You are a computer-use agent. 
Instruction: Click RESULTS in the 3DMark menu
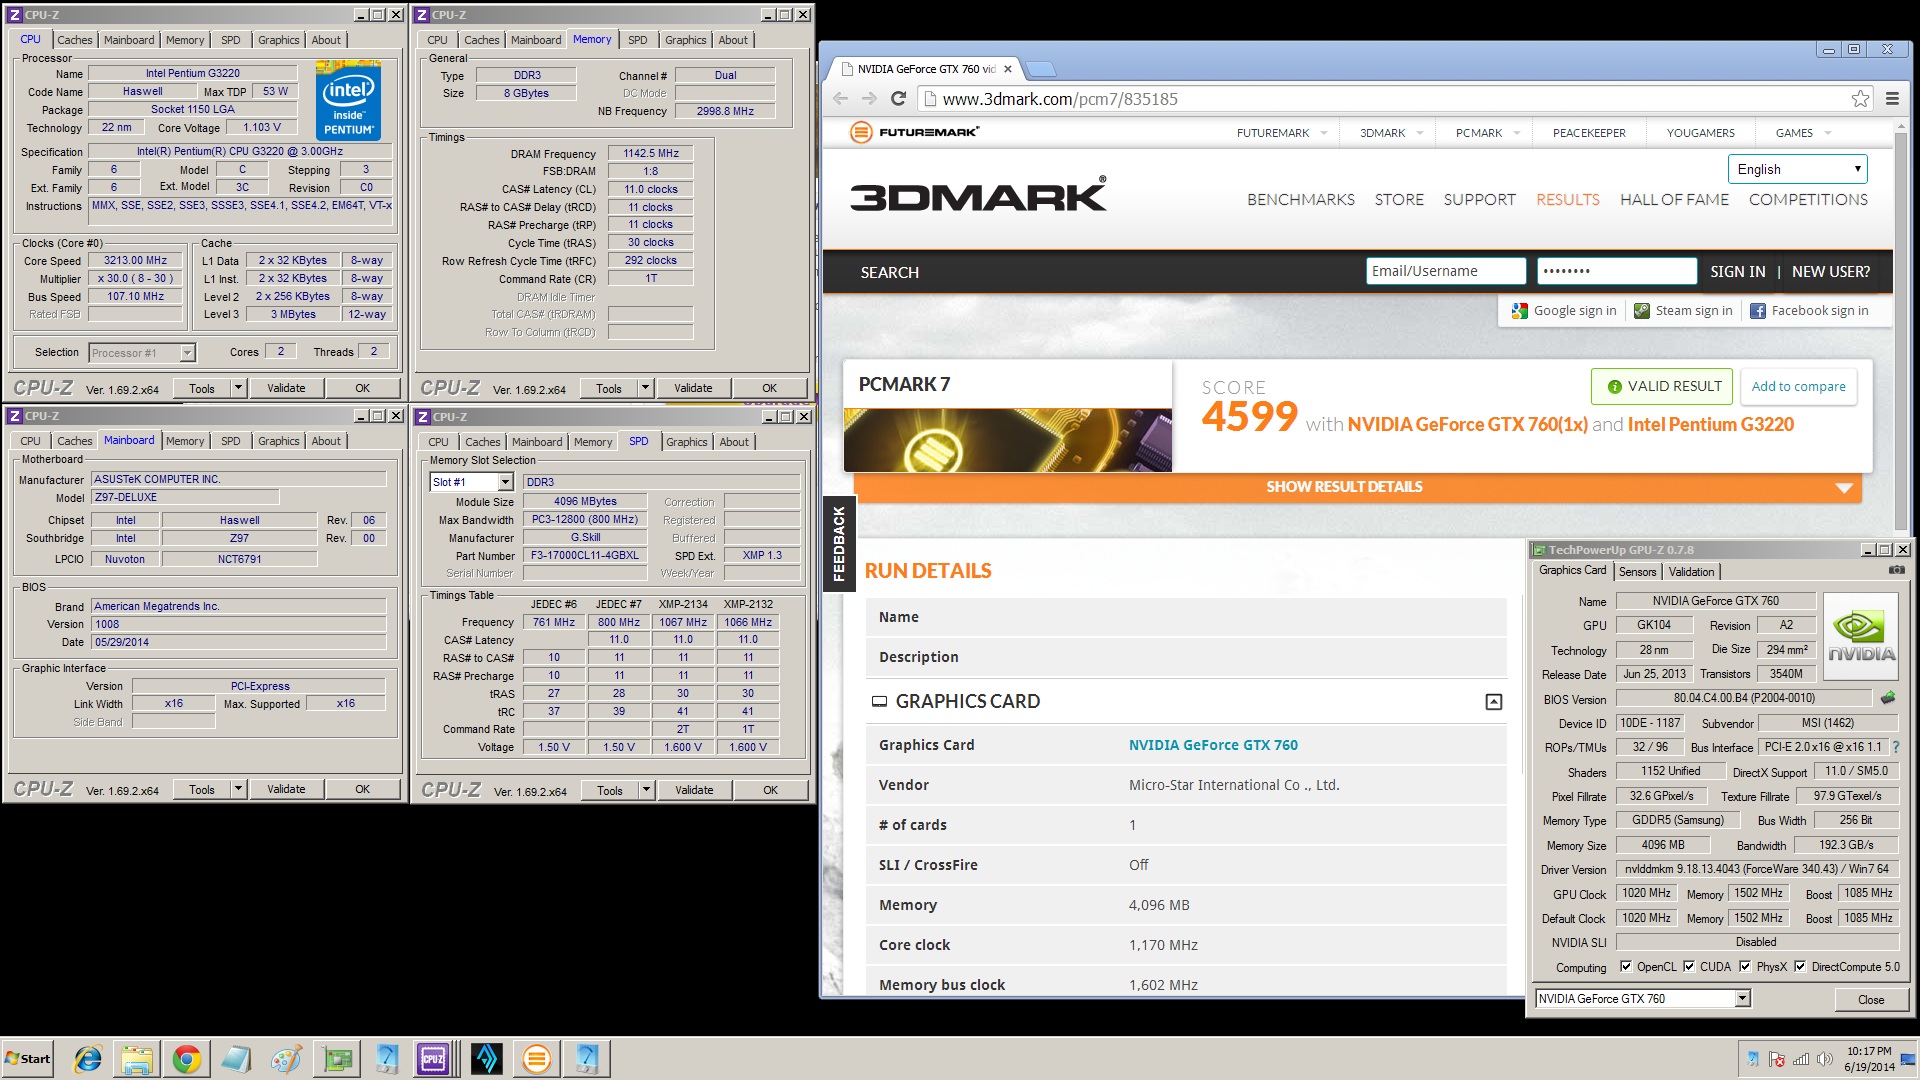pyautogui.click(x=1567, y=199)
